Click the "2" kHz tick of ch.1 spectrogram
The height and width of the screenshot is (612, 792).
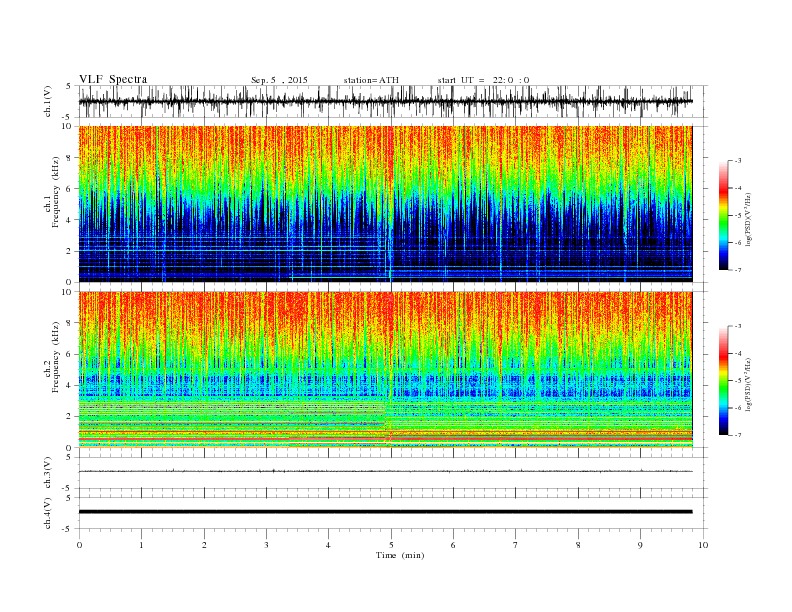pos(69,251)
